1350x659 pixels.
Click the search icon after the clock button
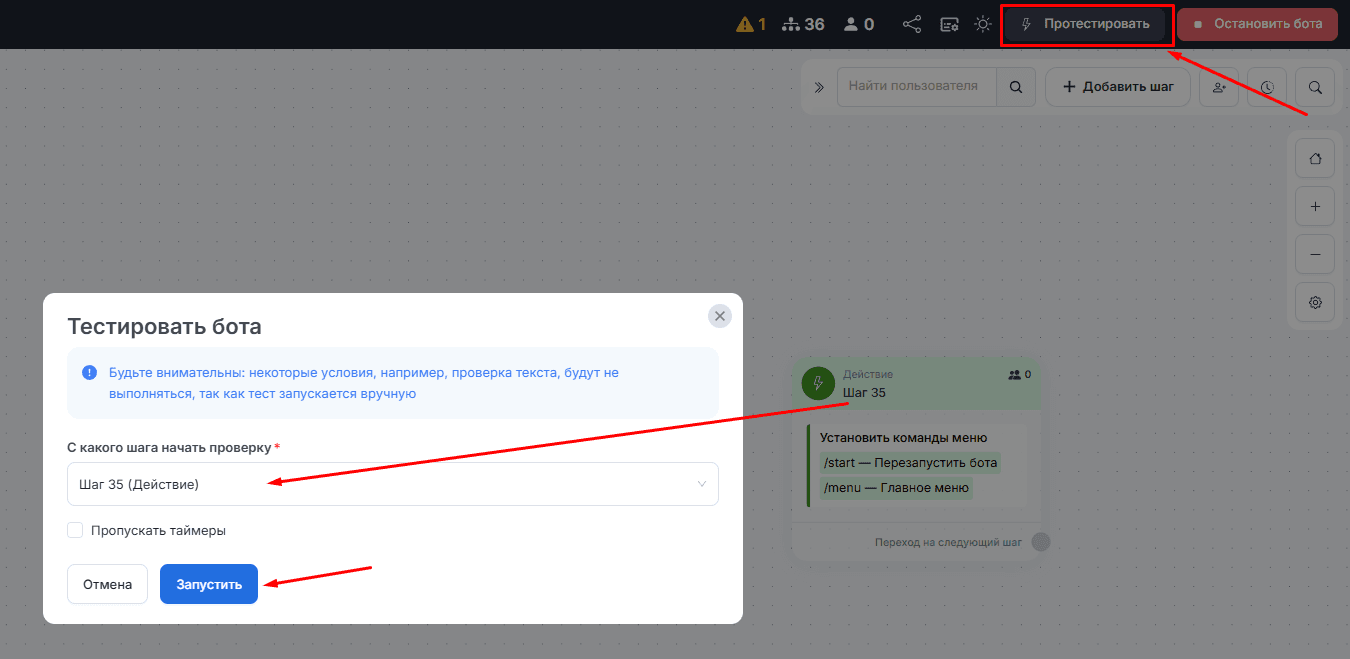1315,87
